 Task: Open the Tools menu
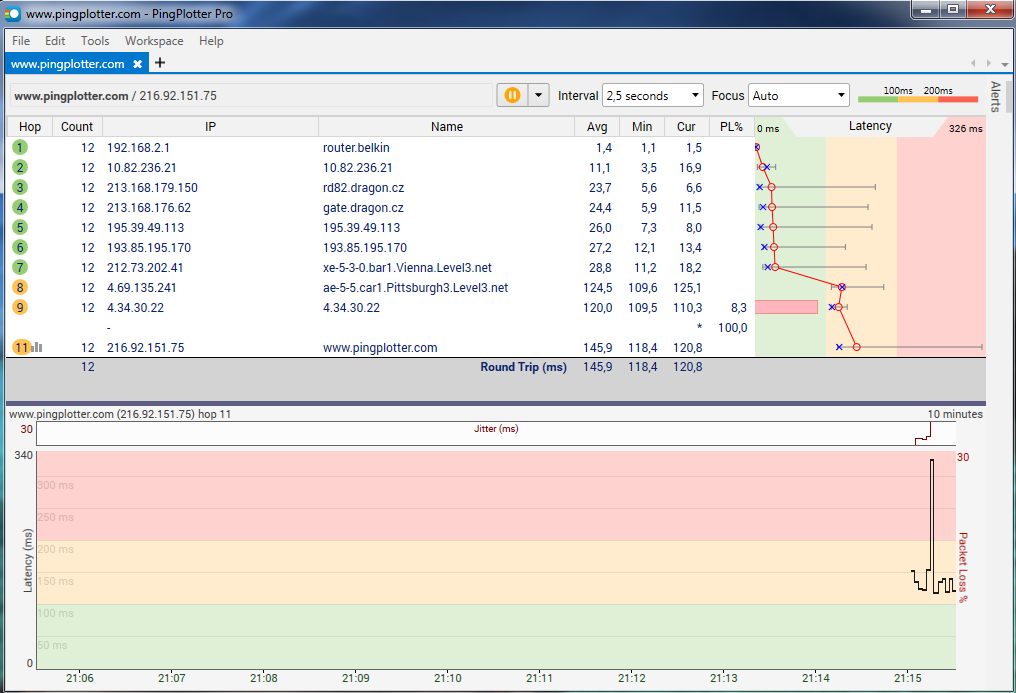coord(95,41)
